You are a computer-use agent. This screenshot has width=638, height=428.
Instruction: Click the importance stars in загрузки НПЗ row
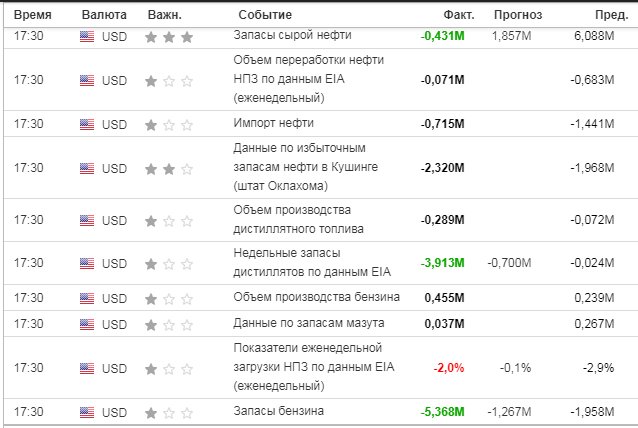click(x=169, y=369)
